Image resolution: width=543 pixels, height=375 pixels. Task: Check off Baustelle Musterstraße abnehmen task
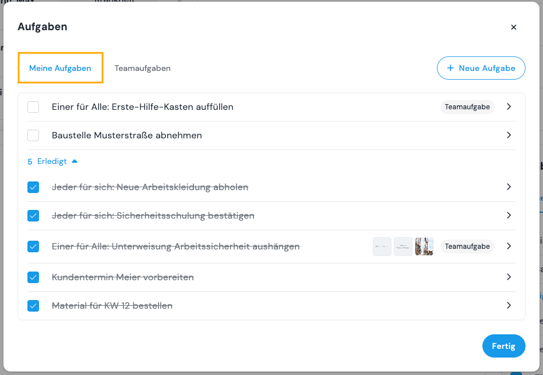pos(33,135)
